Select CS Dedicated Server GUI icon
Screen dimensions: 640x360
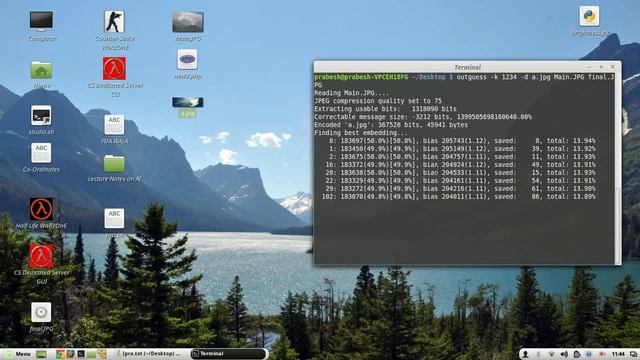point(41,256)
